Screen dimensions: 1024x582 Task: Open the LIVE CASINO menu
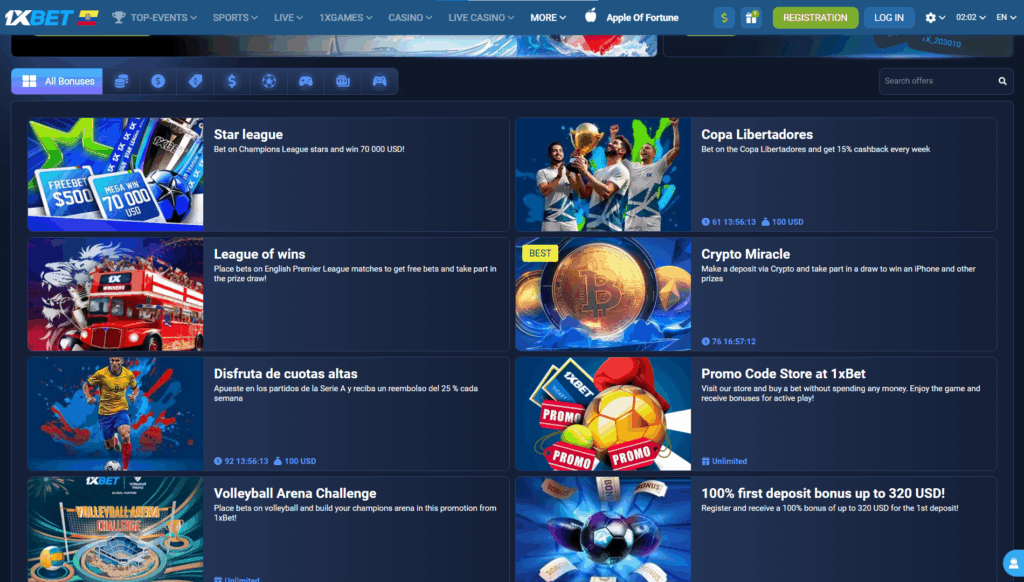click(x=480, y=17)
